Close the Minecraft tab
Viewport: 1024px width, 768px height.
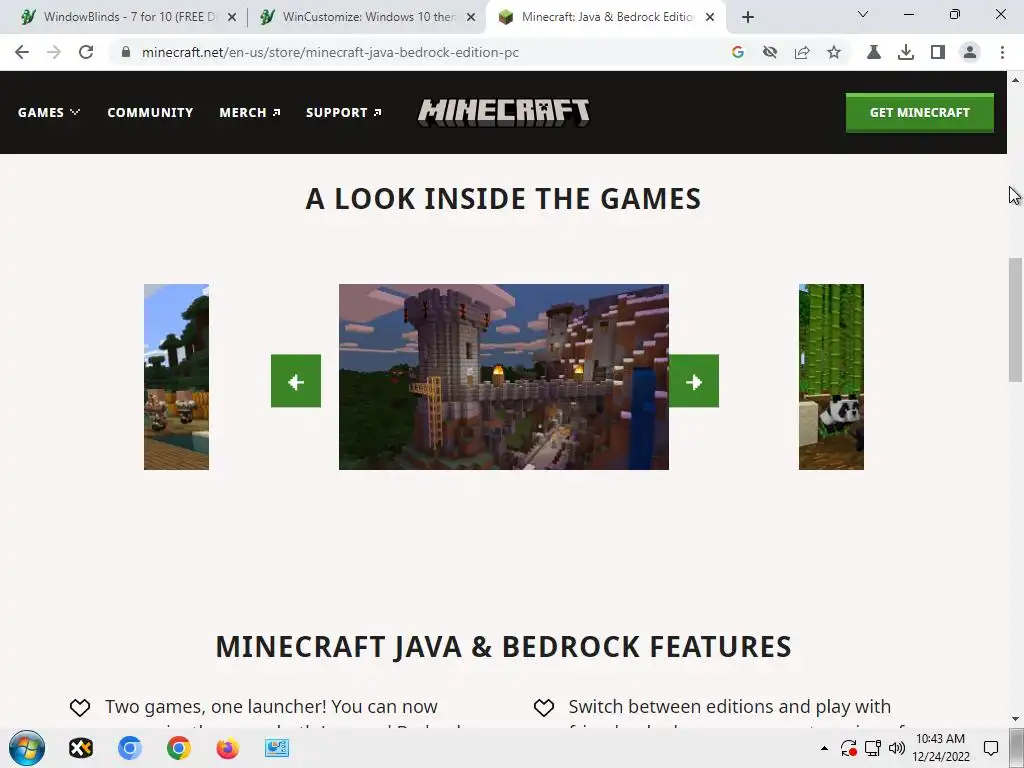(710, 17)
